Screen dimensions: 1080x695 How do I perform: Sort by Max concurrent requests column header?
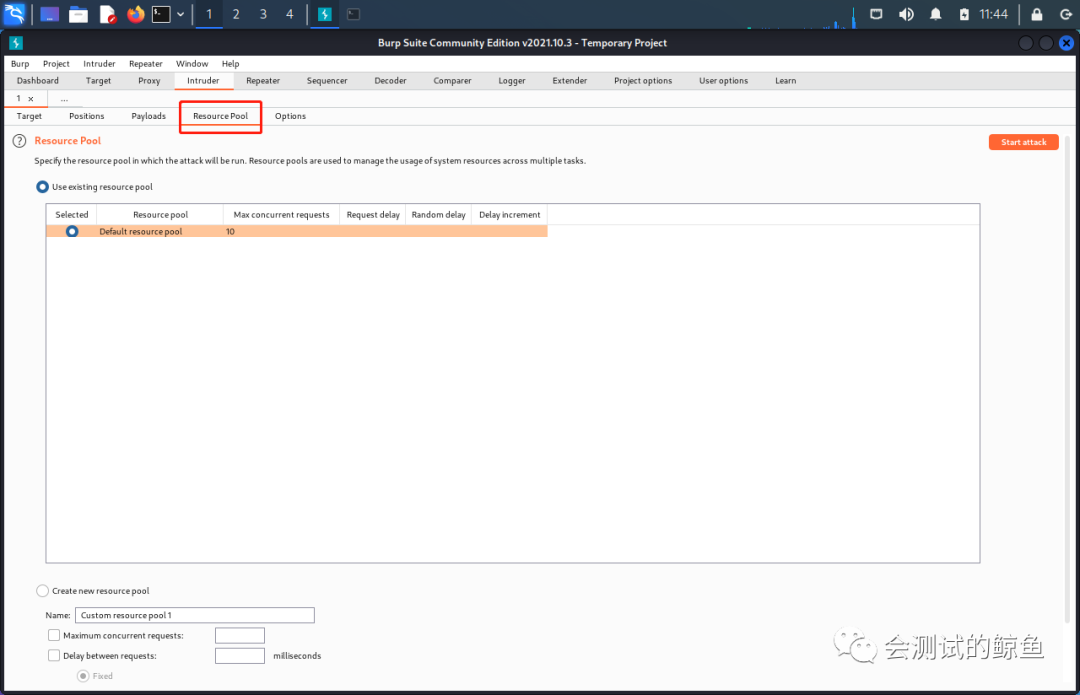[x=281, y=215]
